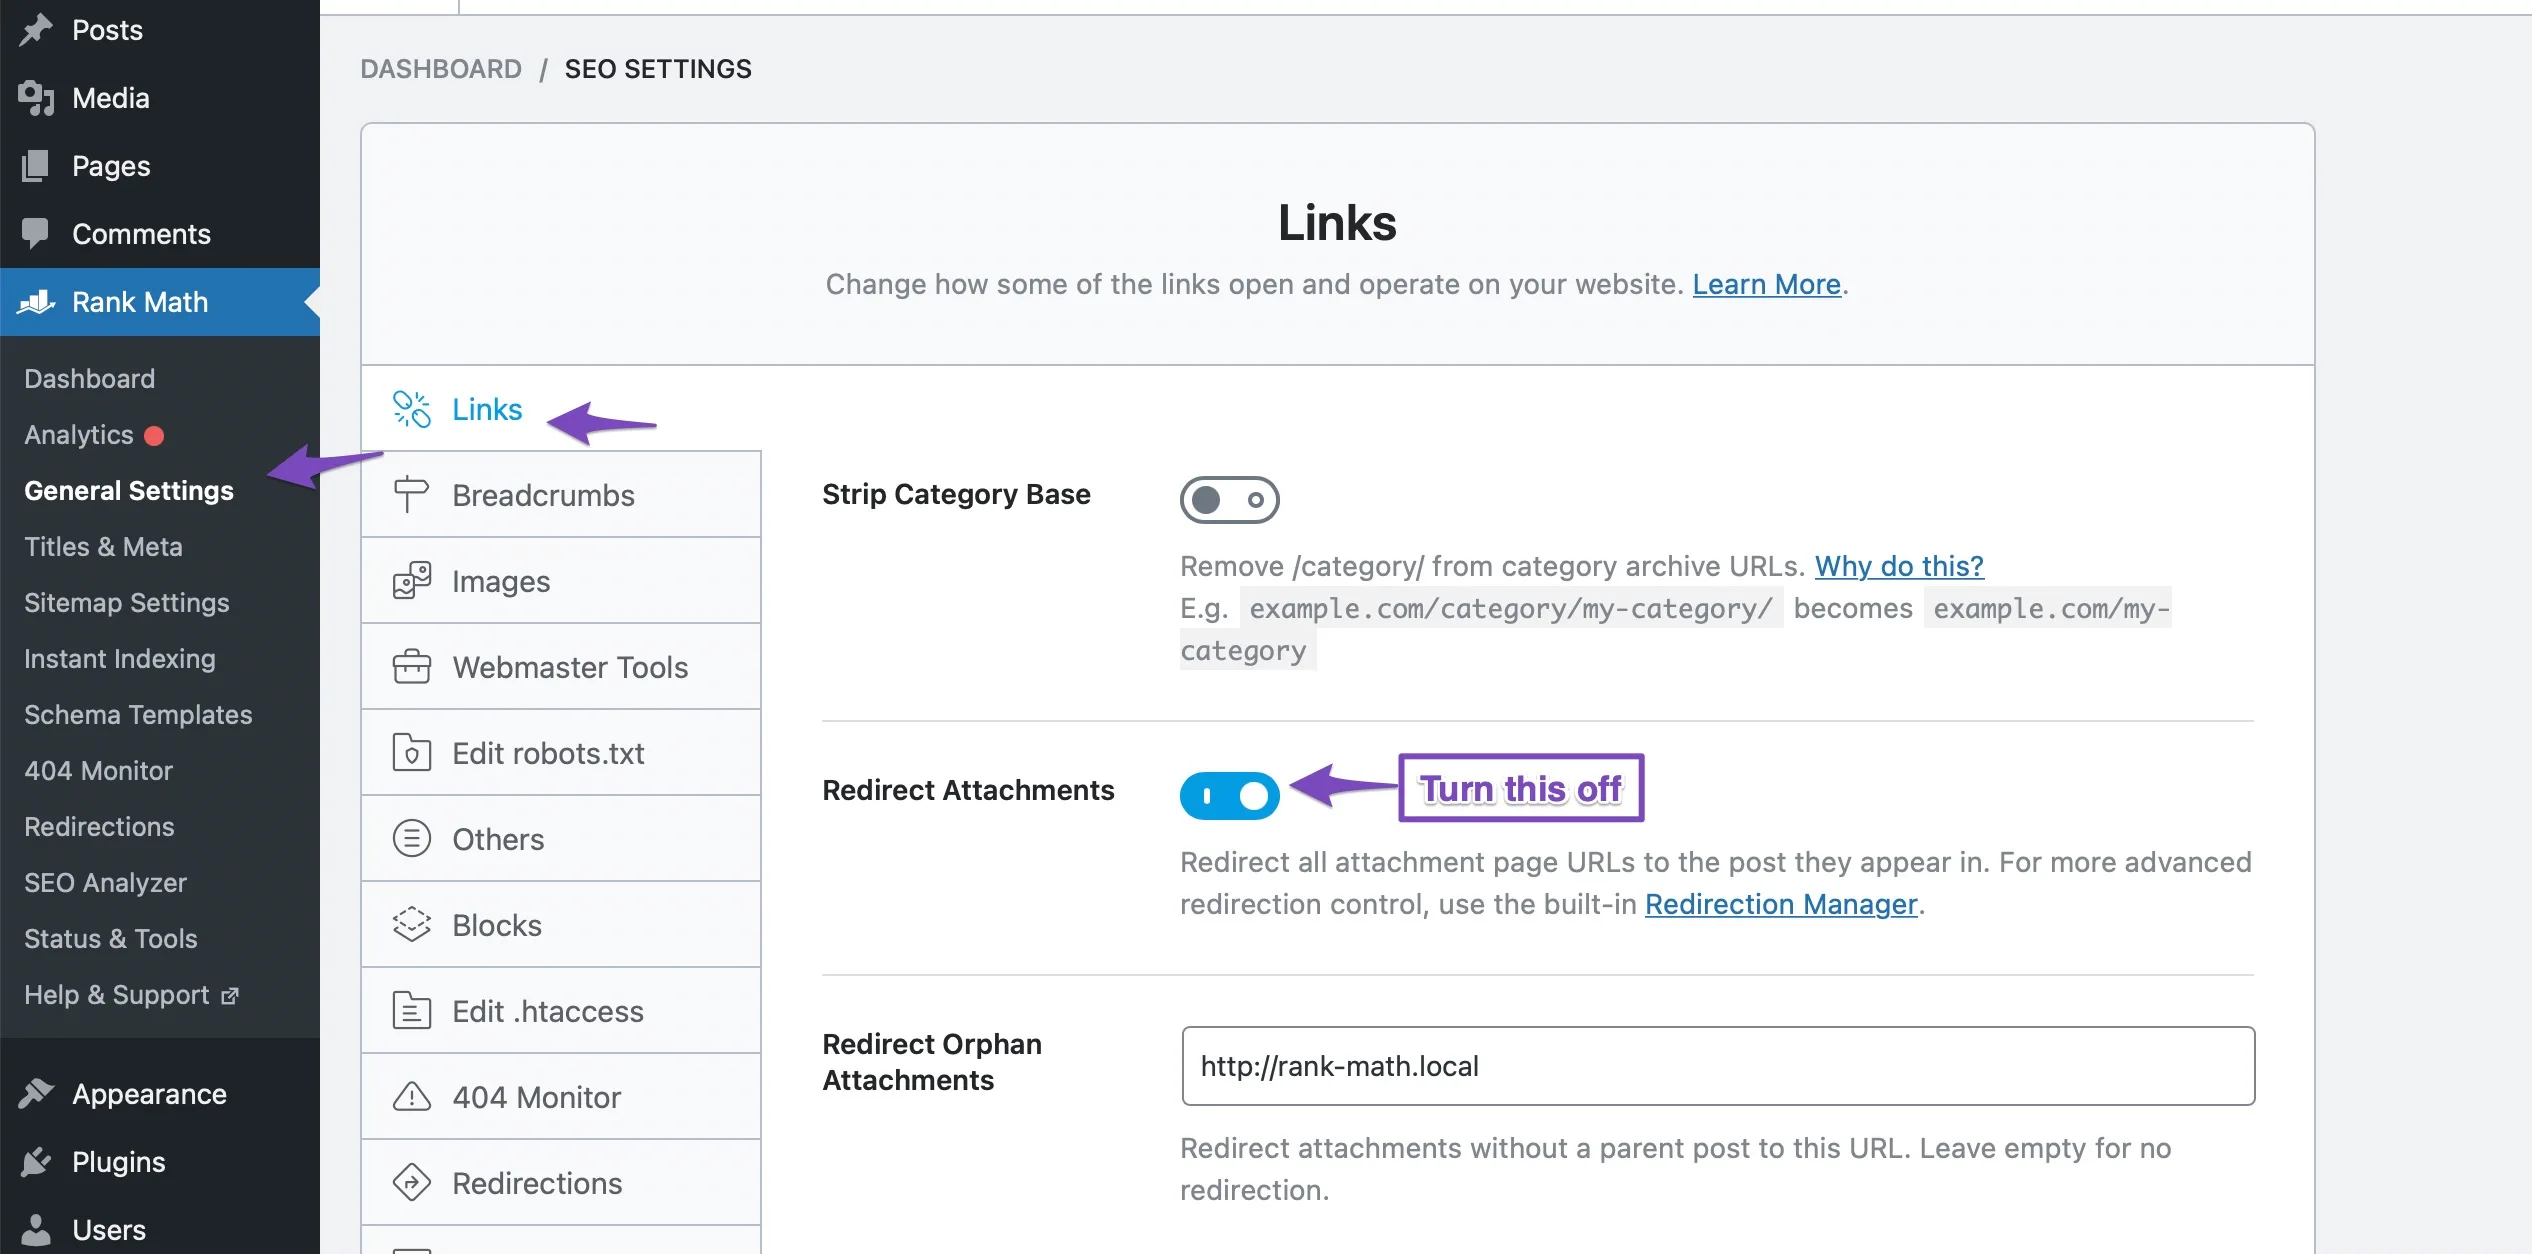Click the 'Why do this?' link

(x=1899, y=567)
